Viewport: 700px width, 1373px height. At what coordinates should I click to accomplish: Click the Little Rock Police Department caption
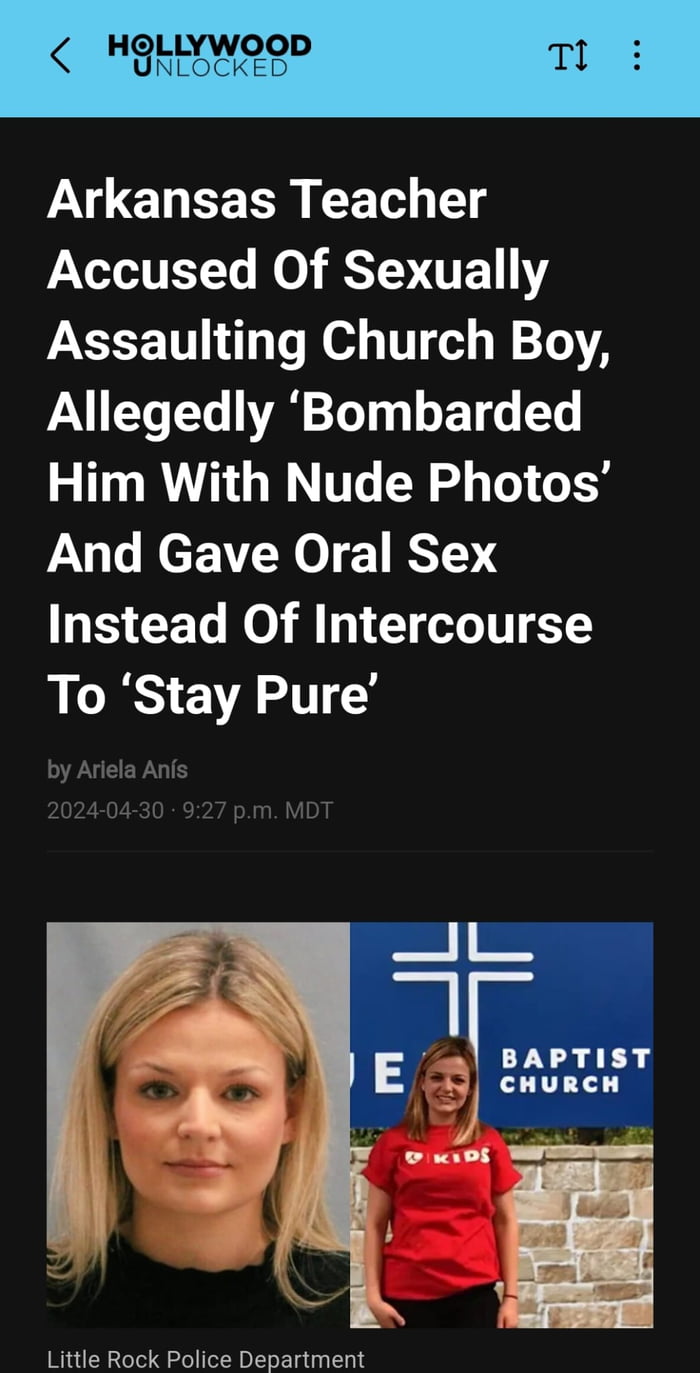click(206, 1359)
